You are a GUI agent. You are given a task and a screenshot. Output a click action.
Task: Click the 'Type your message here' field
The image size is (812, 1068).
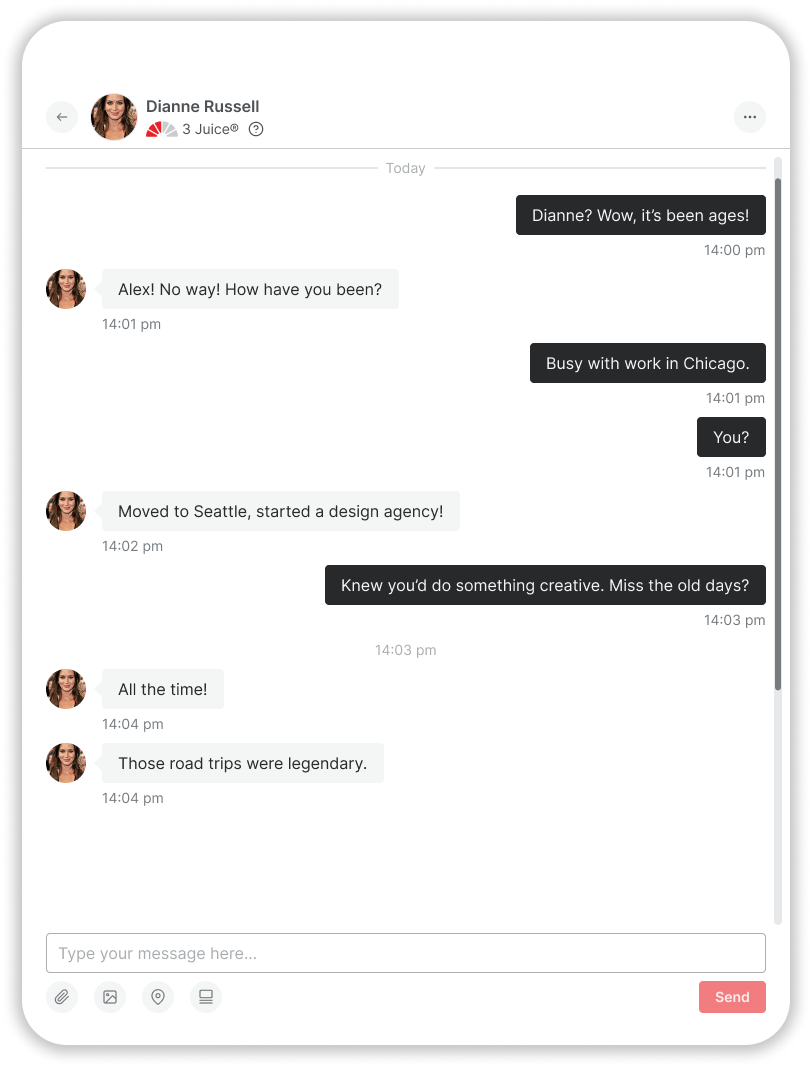406,953
